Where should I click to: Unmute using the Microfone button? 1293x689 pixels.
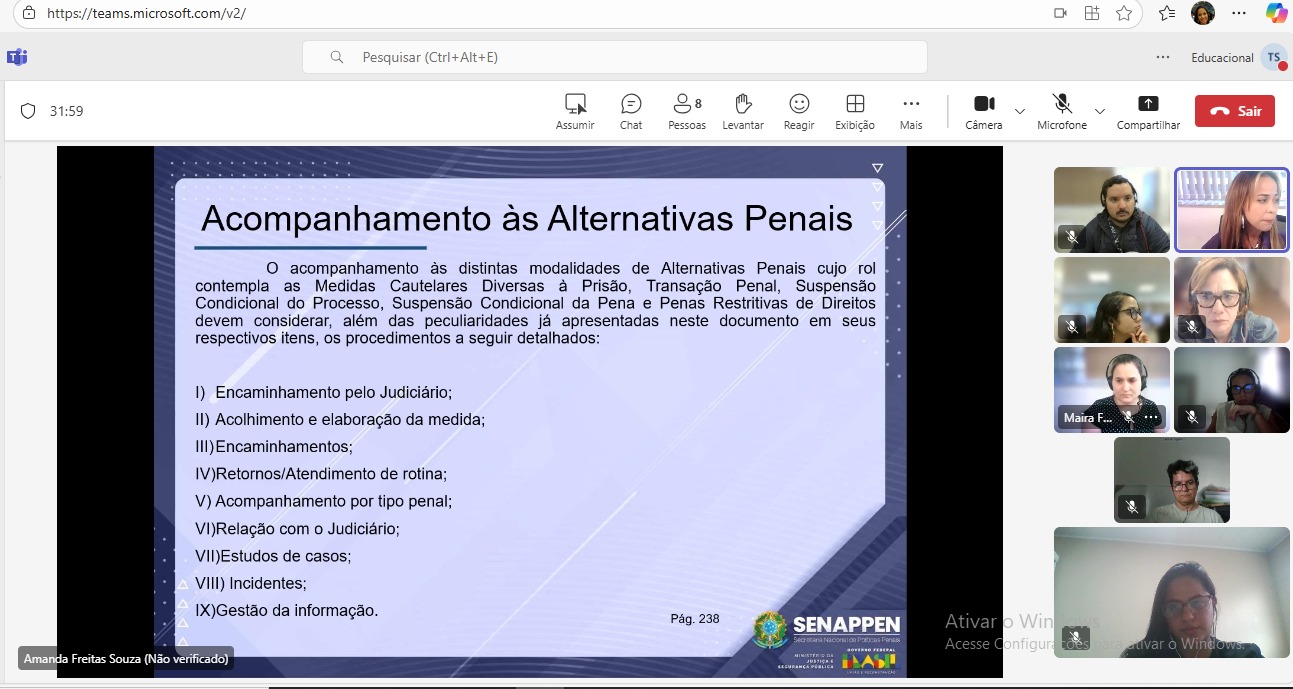(x=1062, y=111)
